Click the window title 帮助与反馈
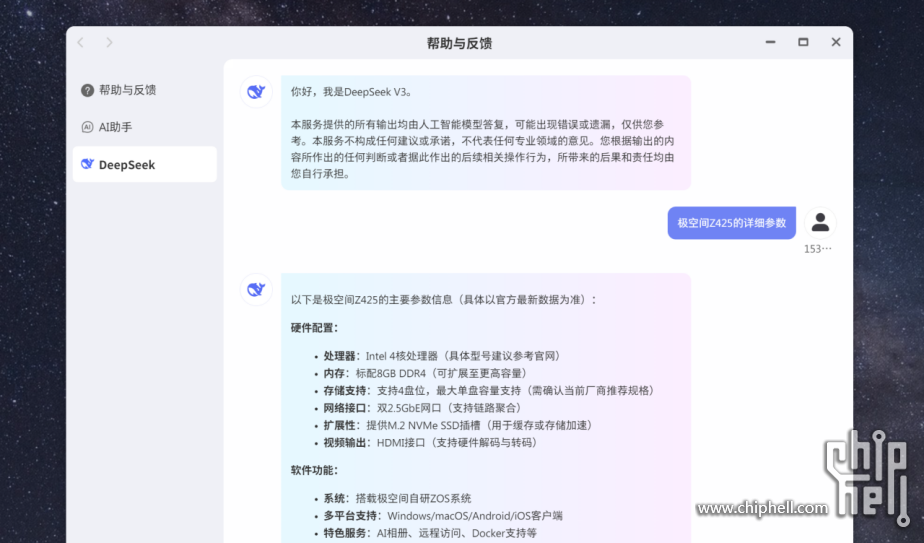The height and width of the screenshot is (543, 924). pyautogui.click(x=460, y=43)
